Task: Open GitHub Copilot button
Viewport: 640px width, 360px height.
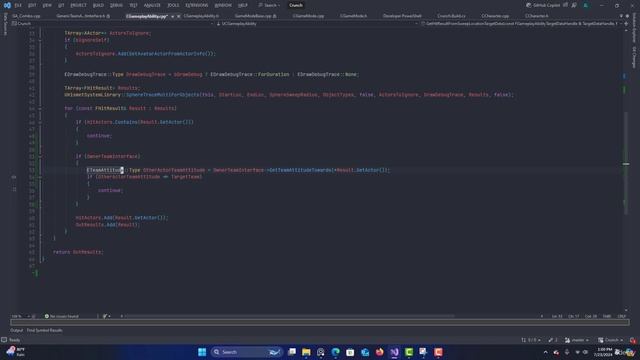Action: [x=543, y=5]
